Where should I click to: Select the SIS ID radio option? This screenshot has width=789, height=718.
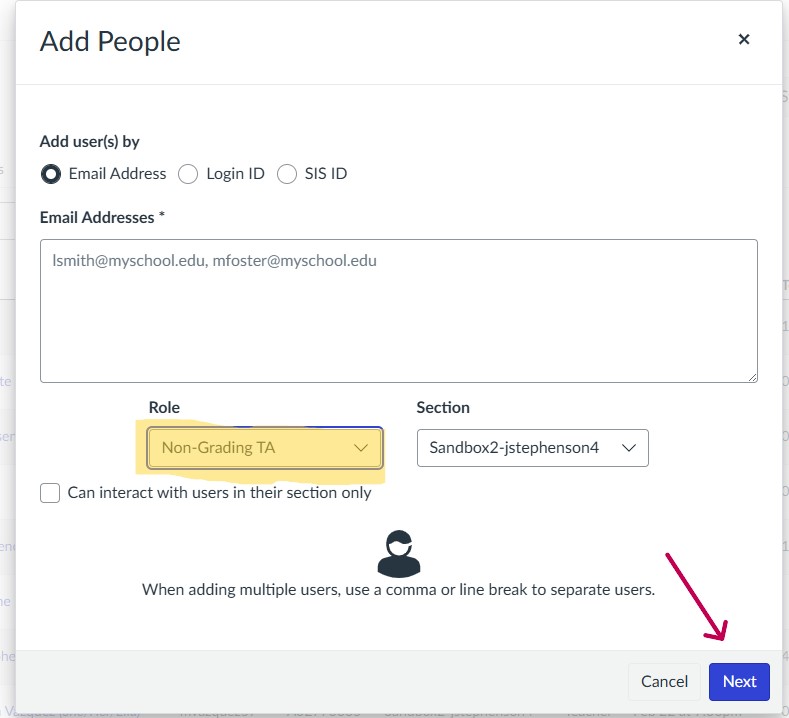tap(288, 174)
